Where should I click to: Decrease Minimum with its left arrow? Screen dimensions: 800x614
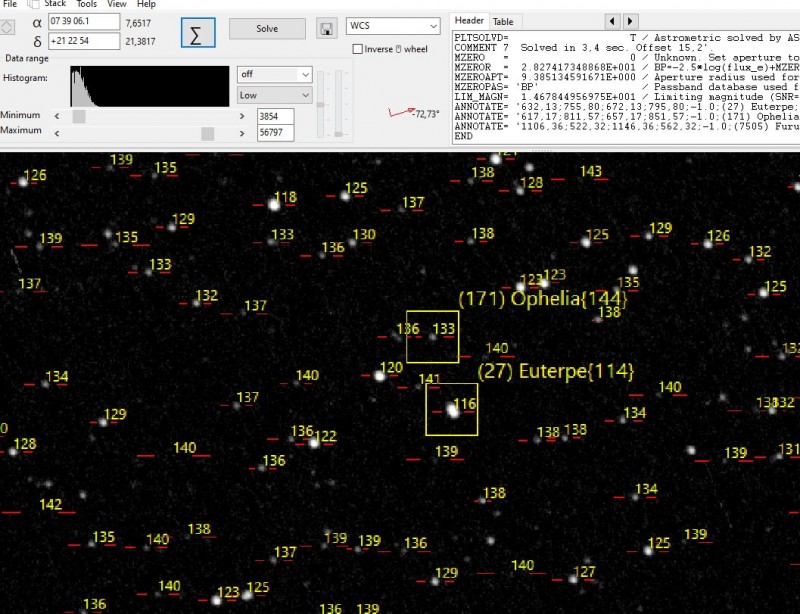(x=57, y=116)
